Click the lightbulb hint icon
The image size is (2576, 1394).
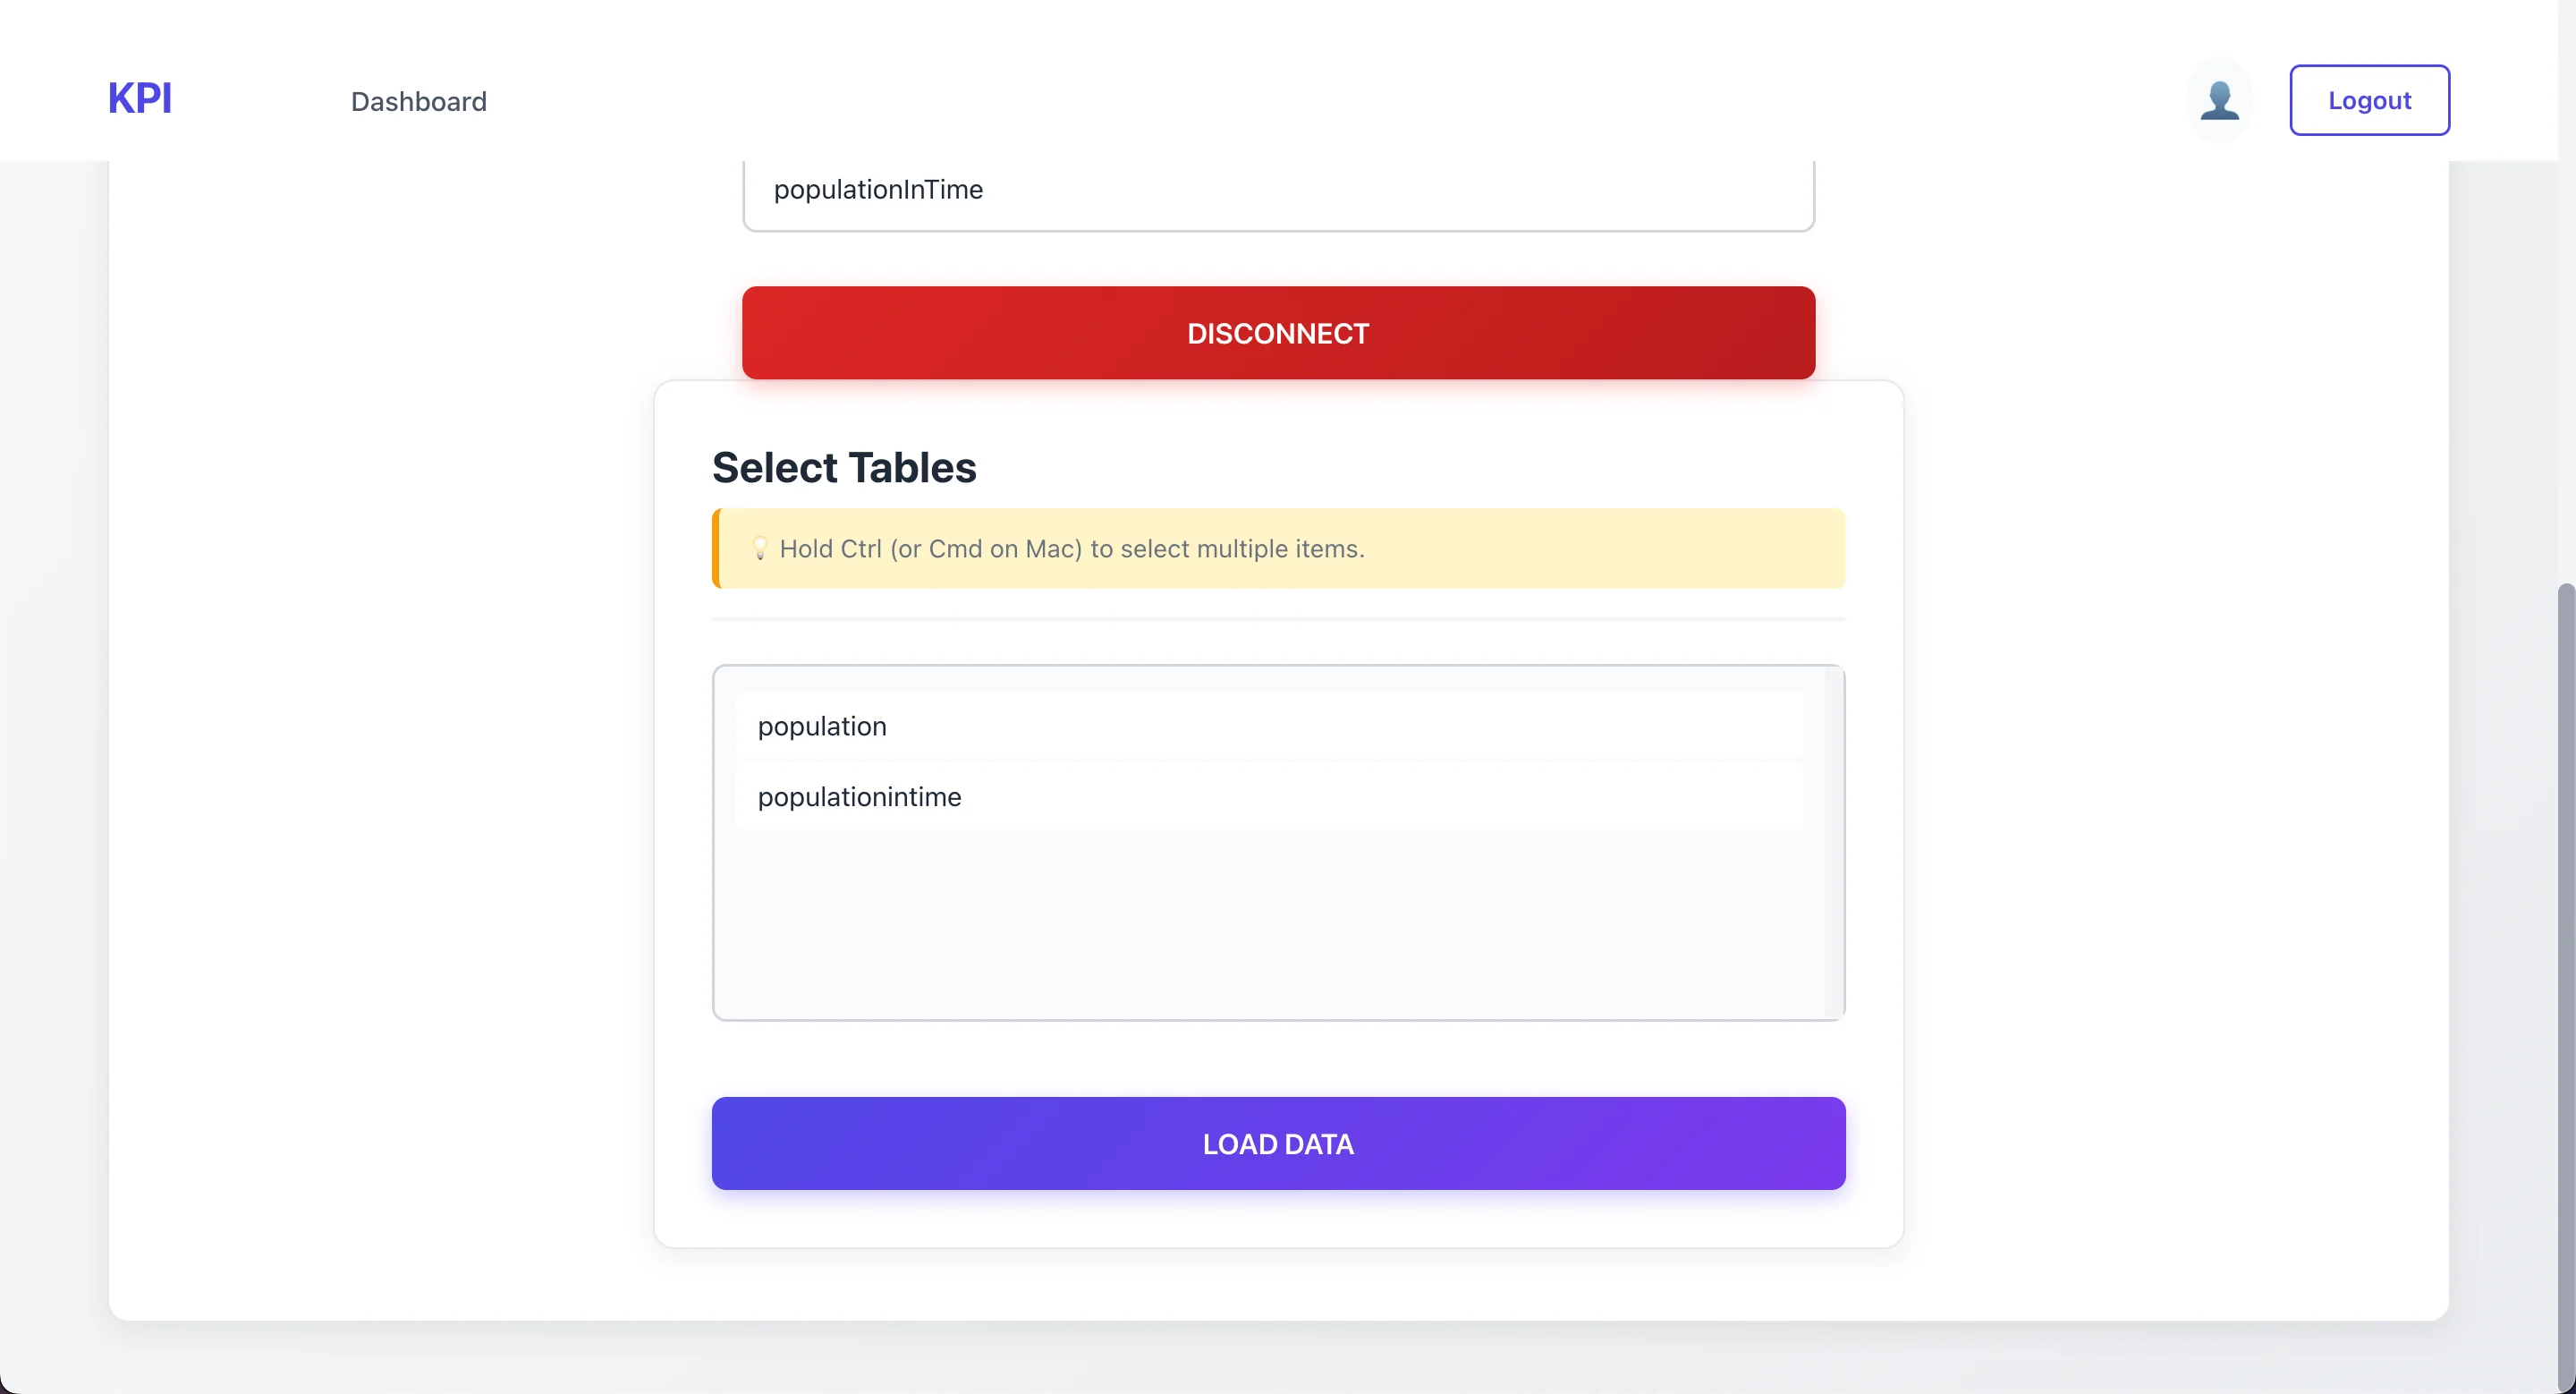[x=760, y=549]
